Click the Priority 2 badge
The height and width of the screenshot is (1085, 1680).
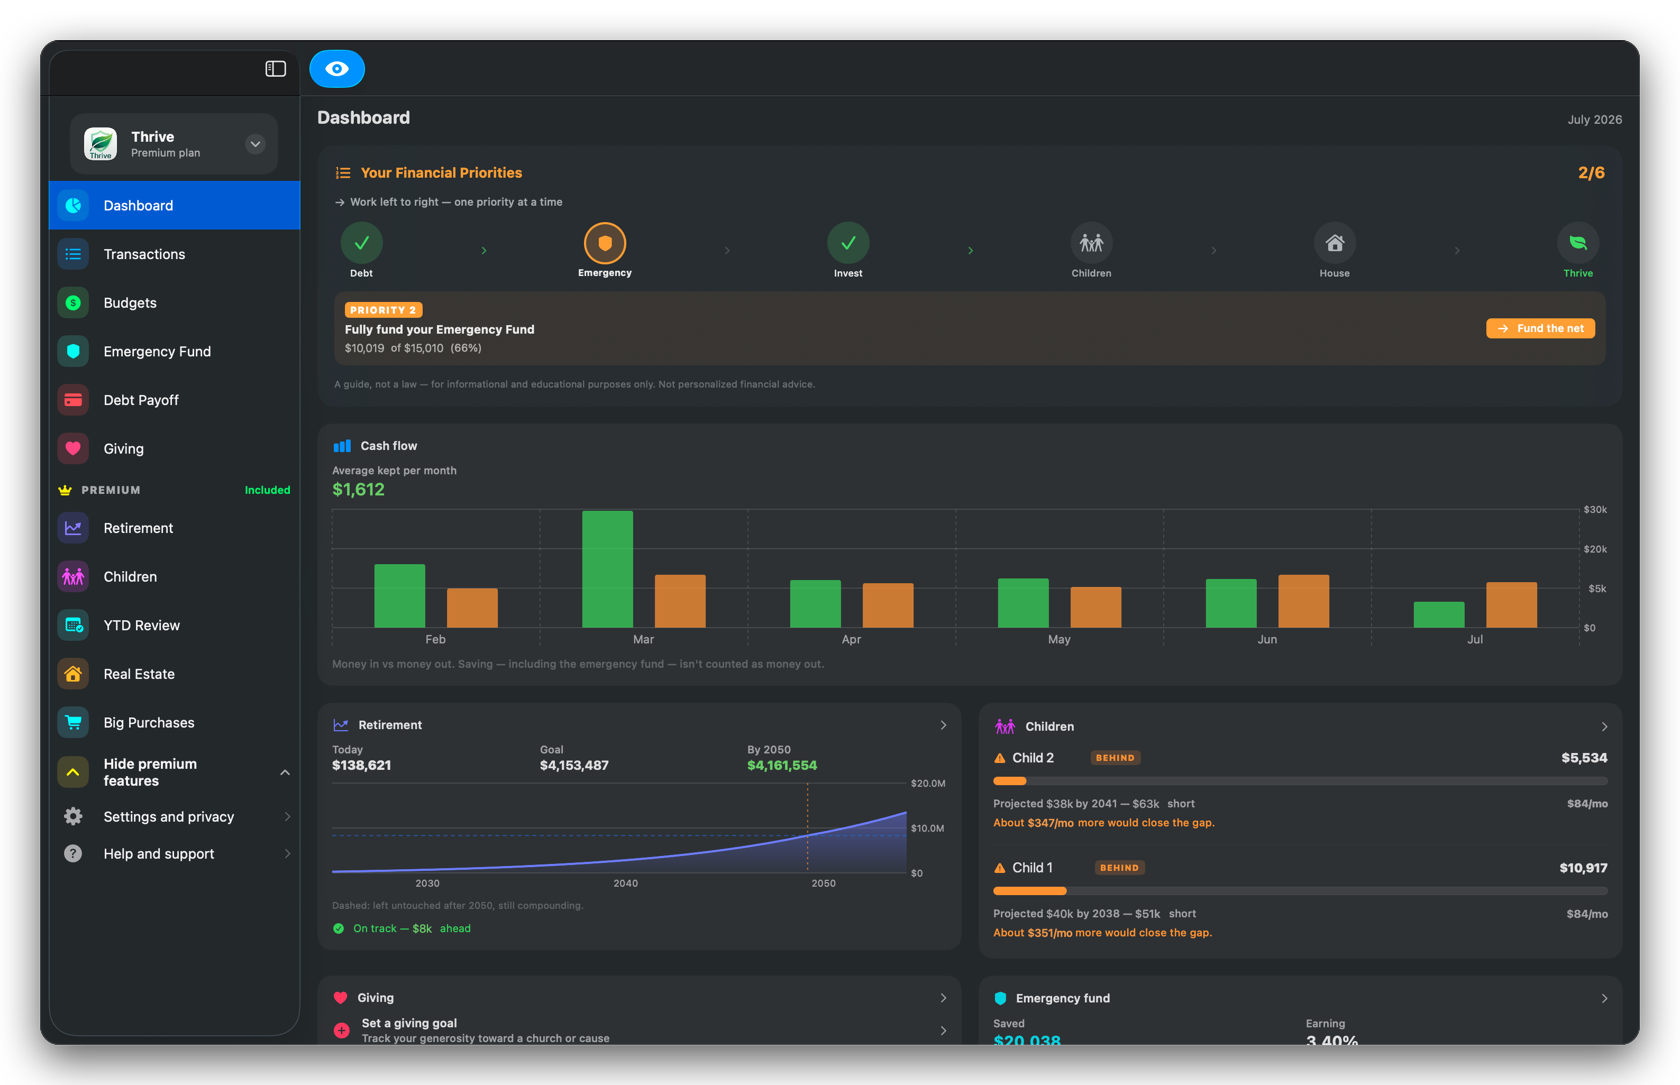pos(384,310)
